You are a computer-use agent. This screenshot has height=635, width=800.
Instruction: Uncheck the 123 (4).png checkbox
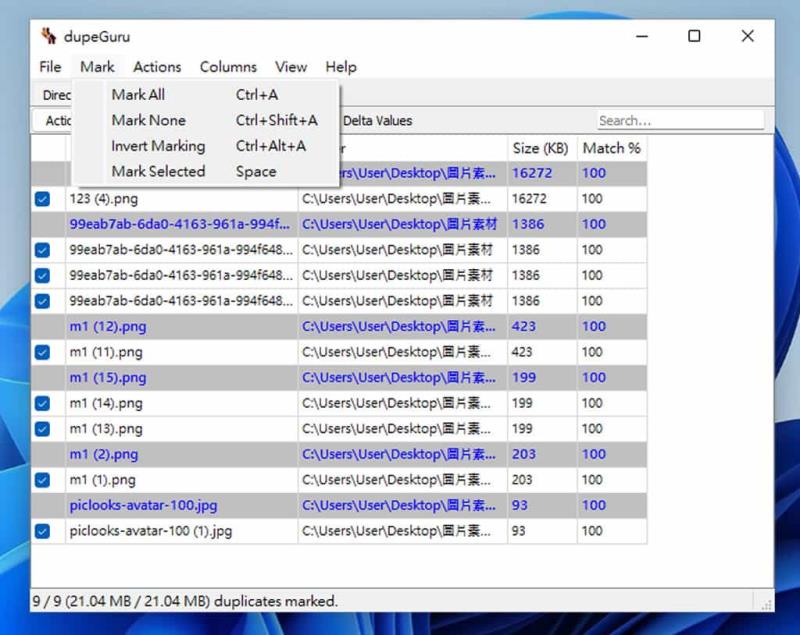[42, 199]
